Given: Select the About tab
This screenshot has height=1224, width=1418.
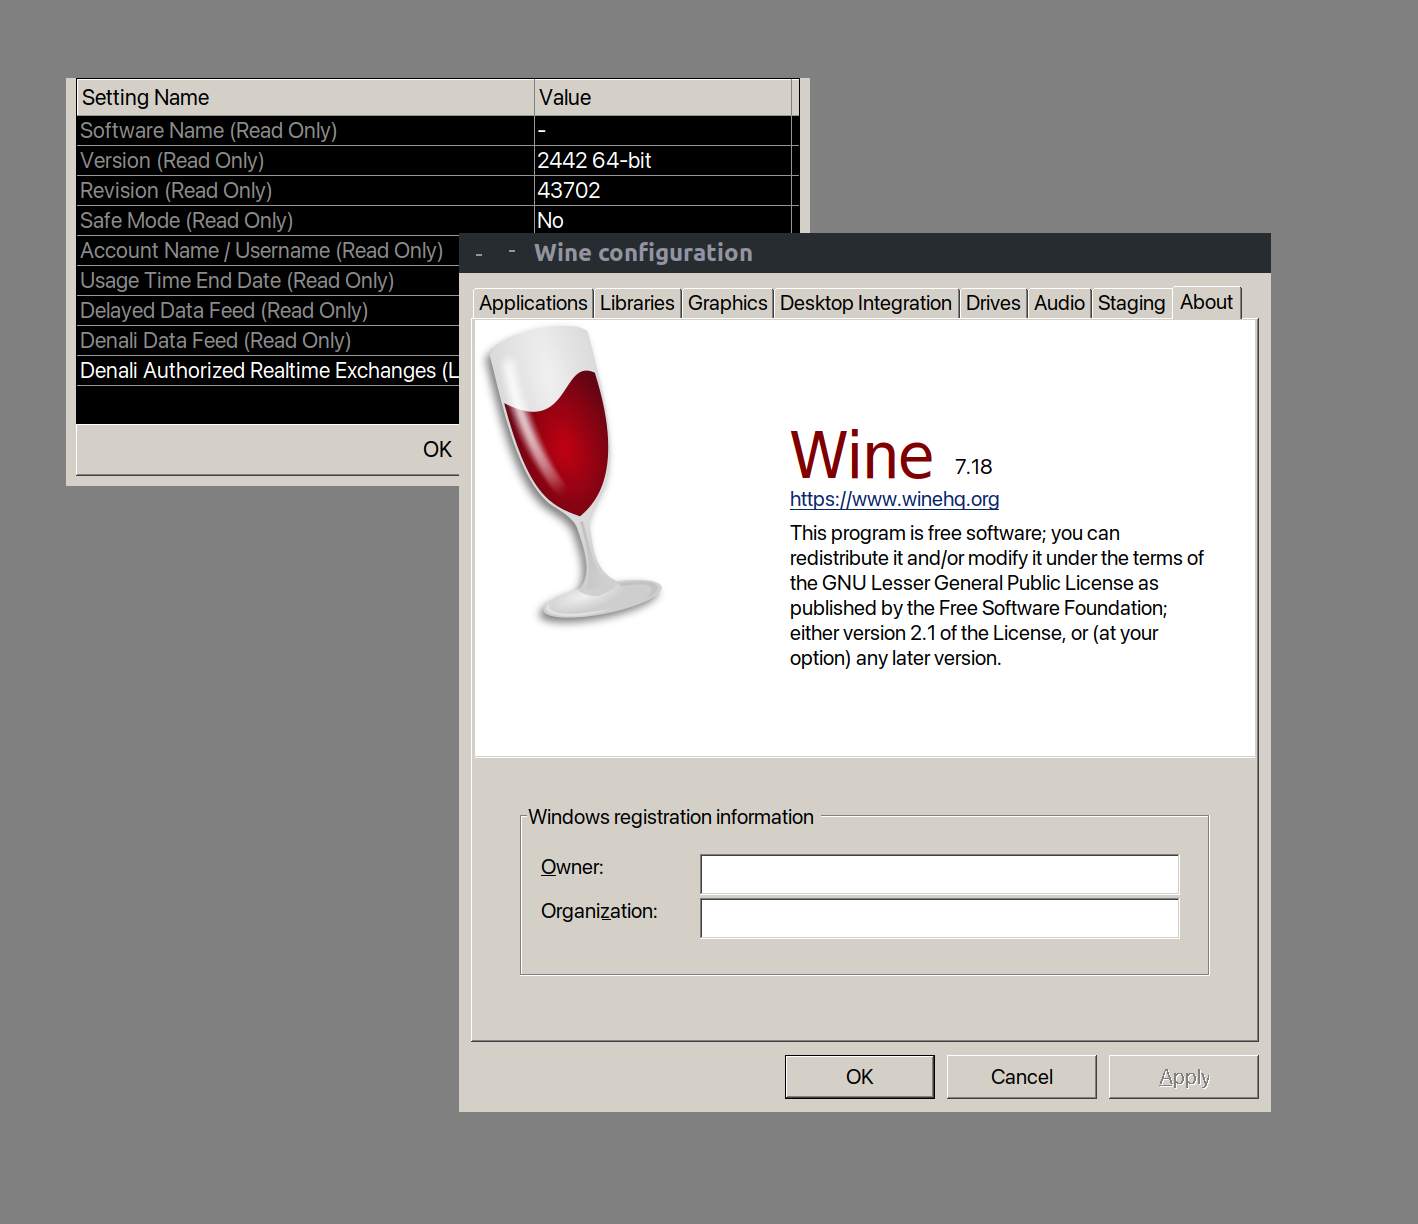Looking at the screenshot, I should click(1206, 302).
